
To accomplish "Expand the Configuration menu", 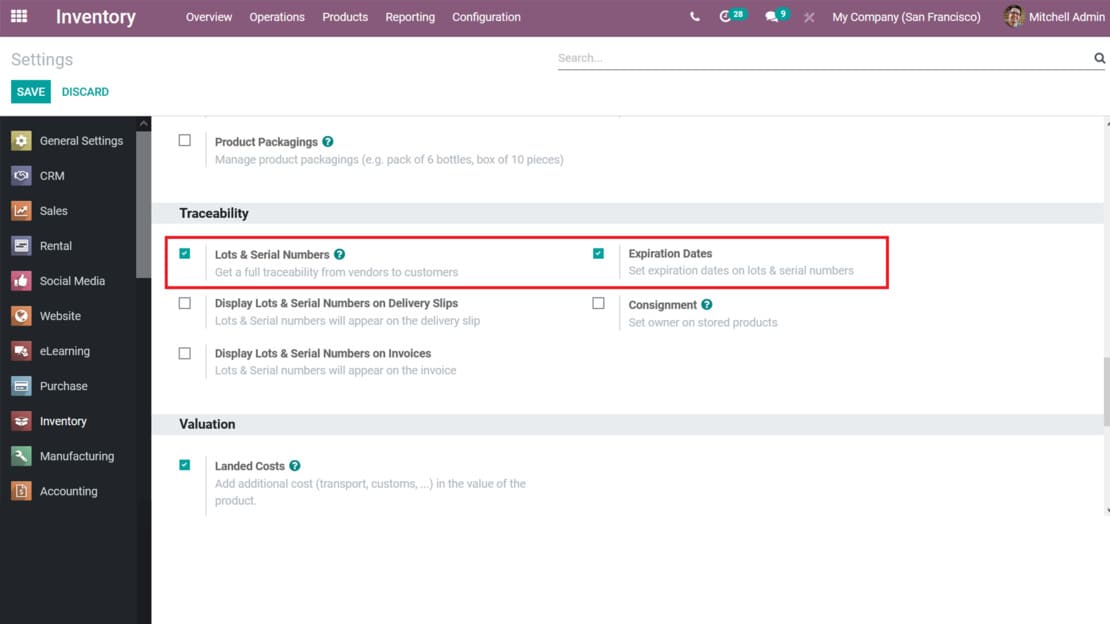I will tap(486, 17).
